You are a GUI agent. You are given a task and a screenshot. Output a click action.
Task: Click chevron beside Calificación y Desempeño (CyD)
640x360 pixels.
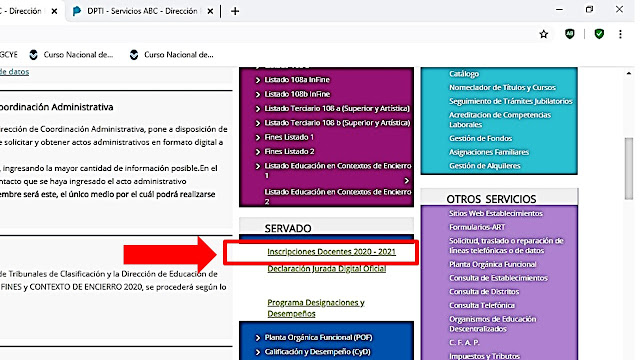click(258, 352)
